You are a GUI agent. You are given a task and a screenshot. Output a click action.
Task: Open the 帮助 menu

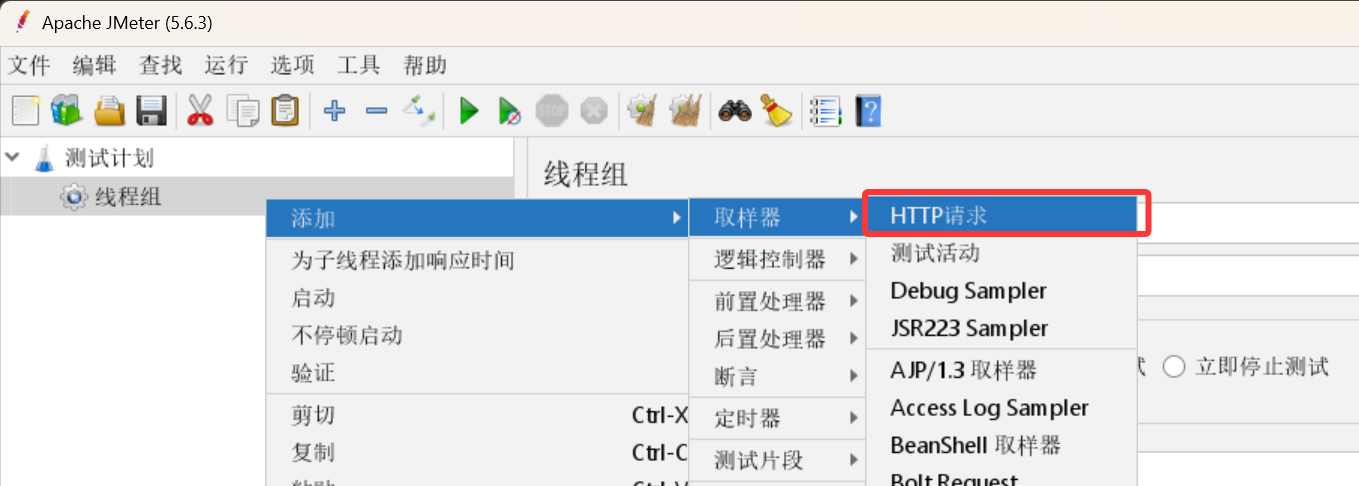click(425, 66)
